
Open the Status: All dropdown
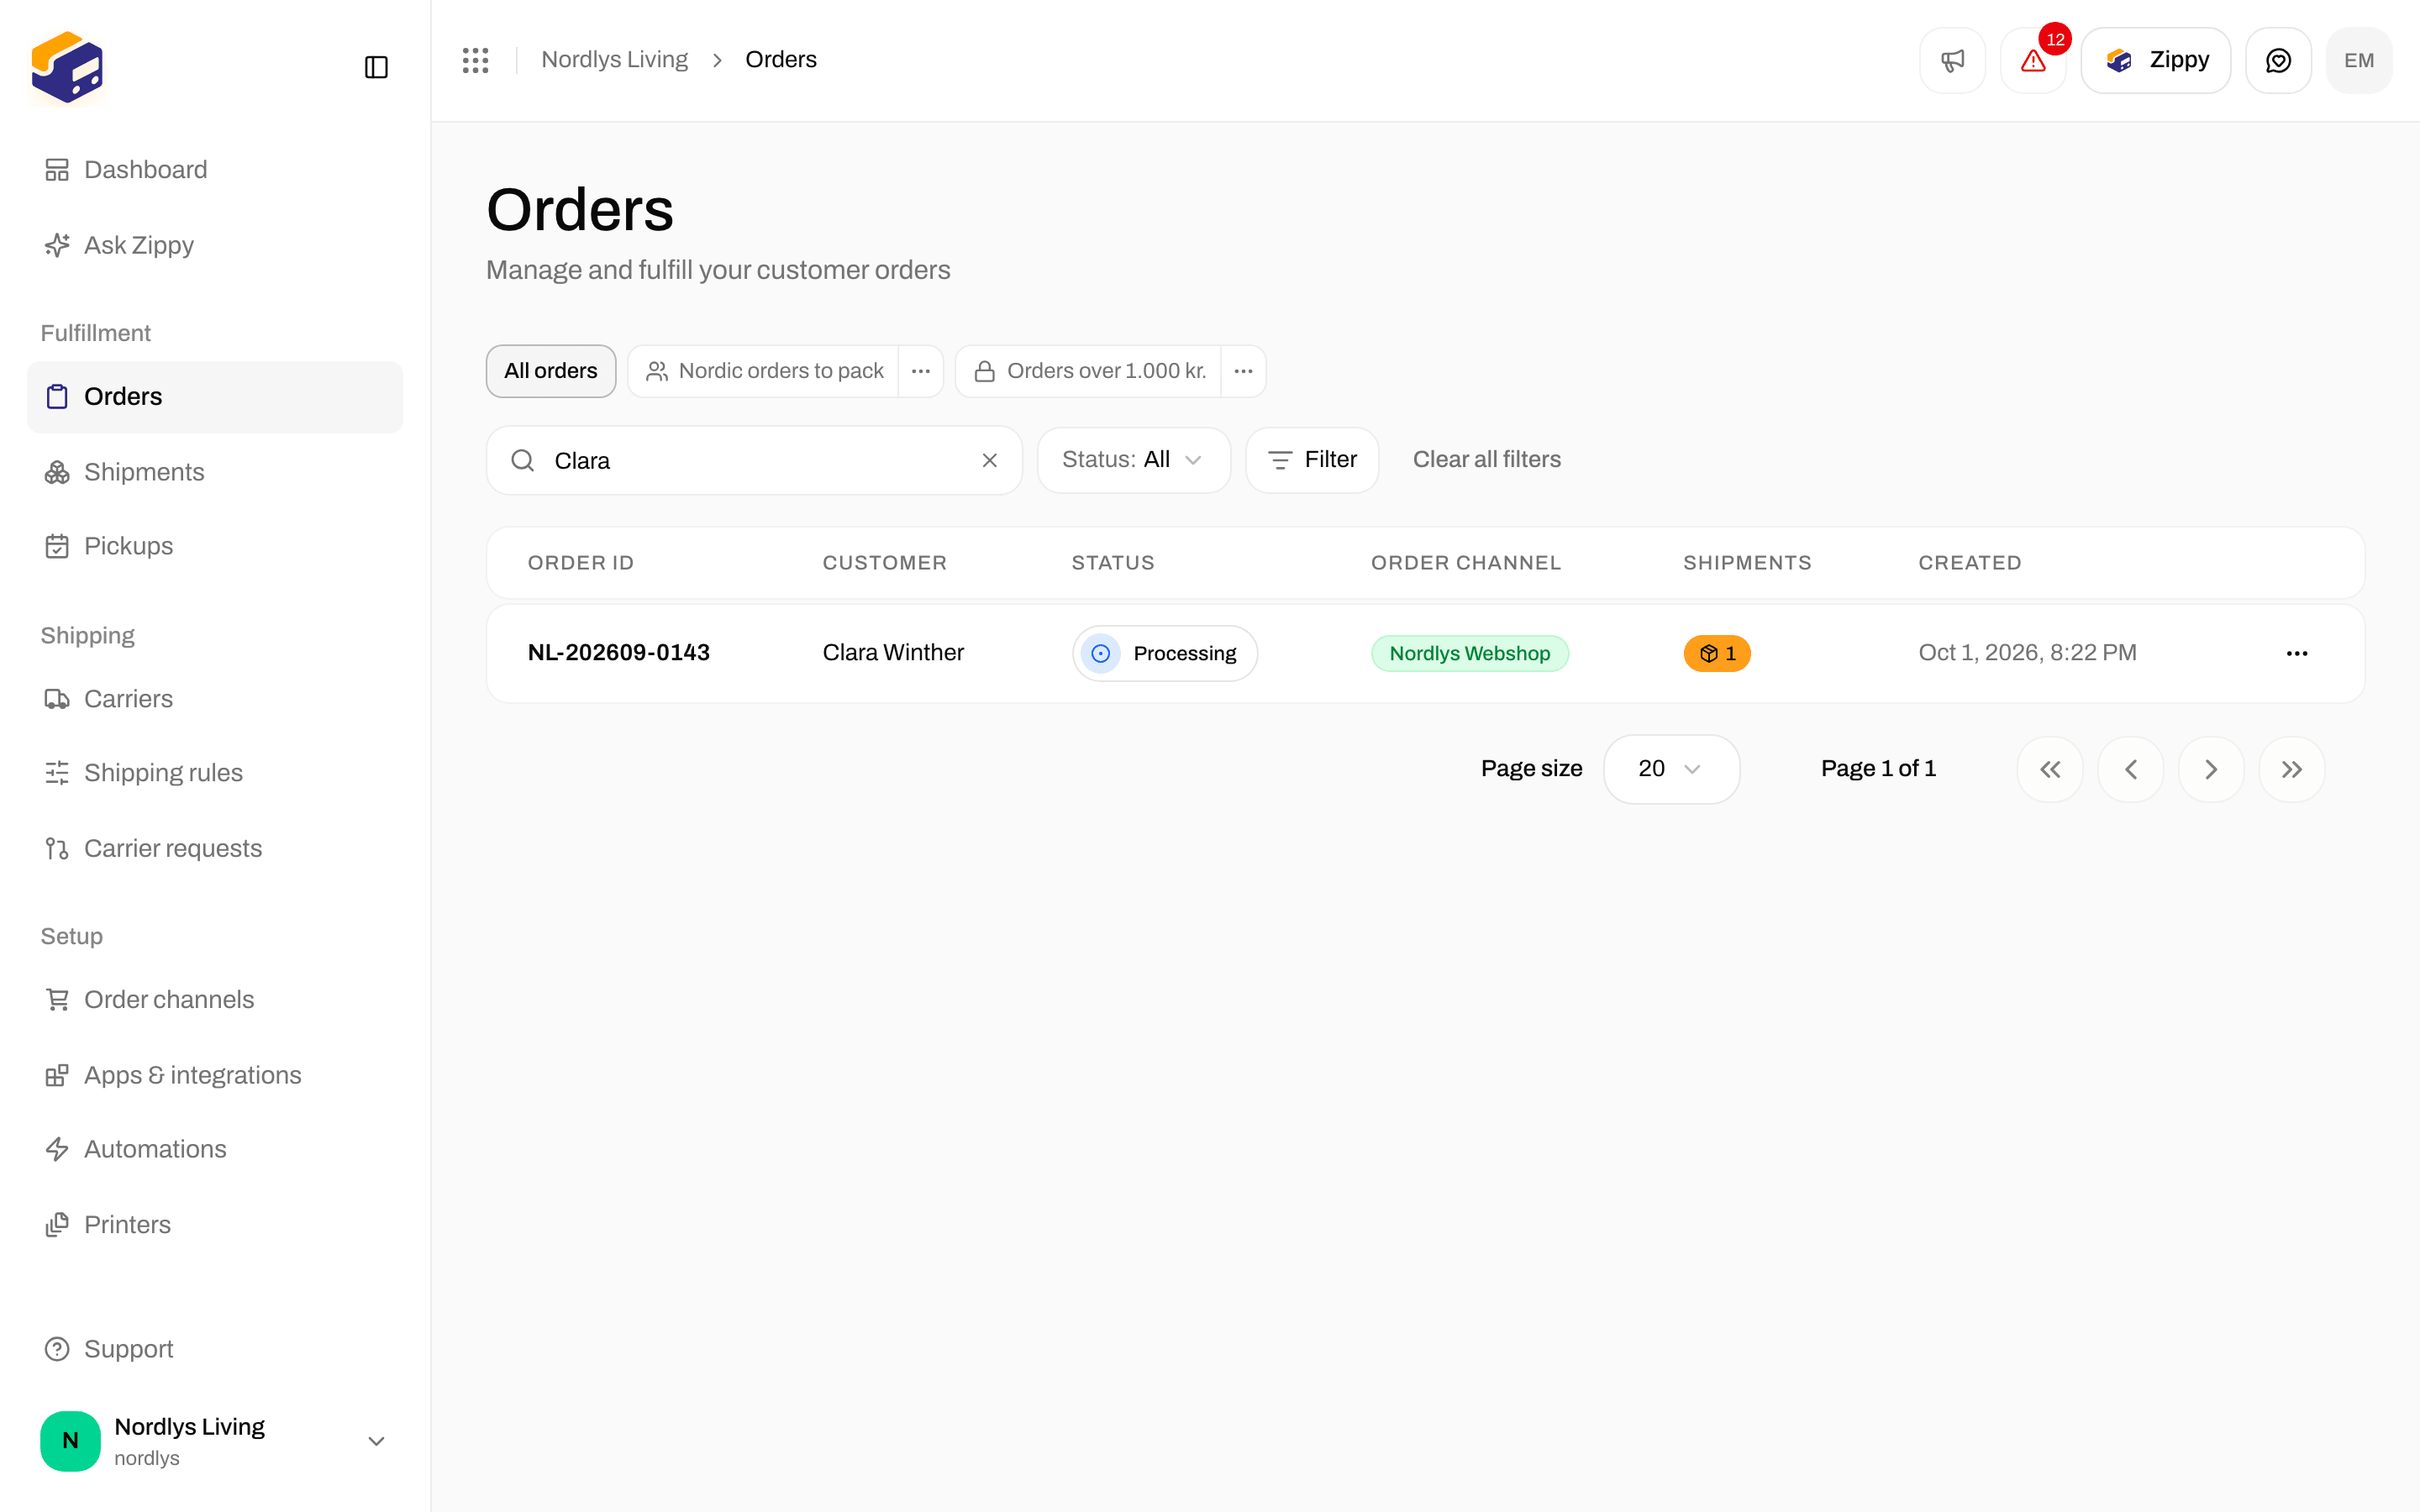(1133, 460)
